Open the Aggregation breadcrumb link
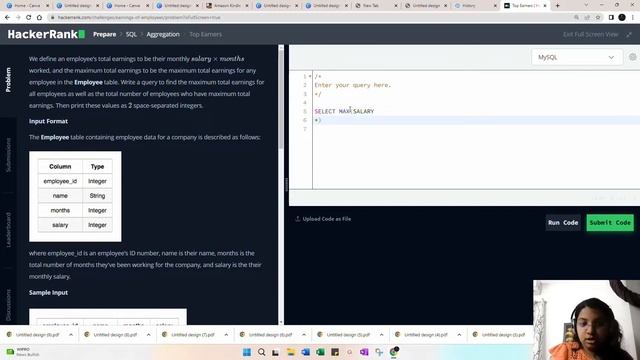This screenshot has width=640, height=360. click(163, 34)
